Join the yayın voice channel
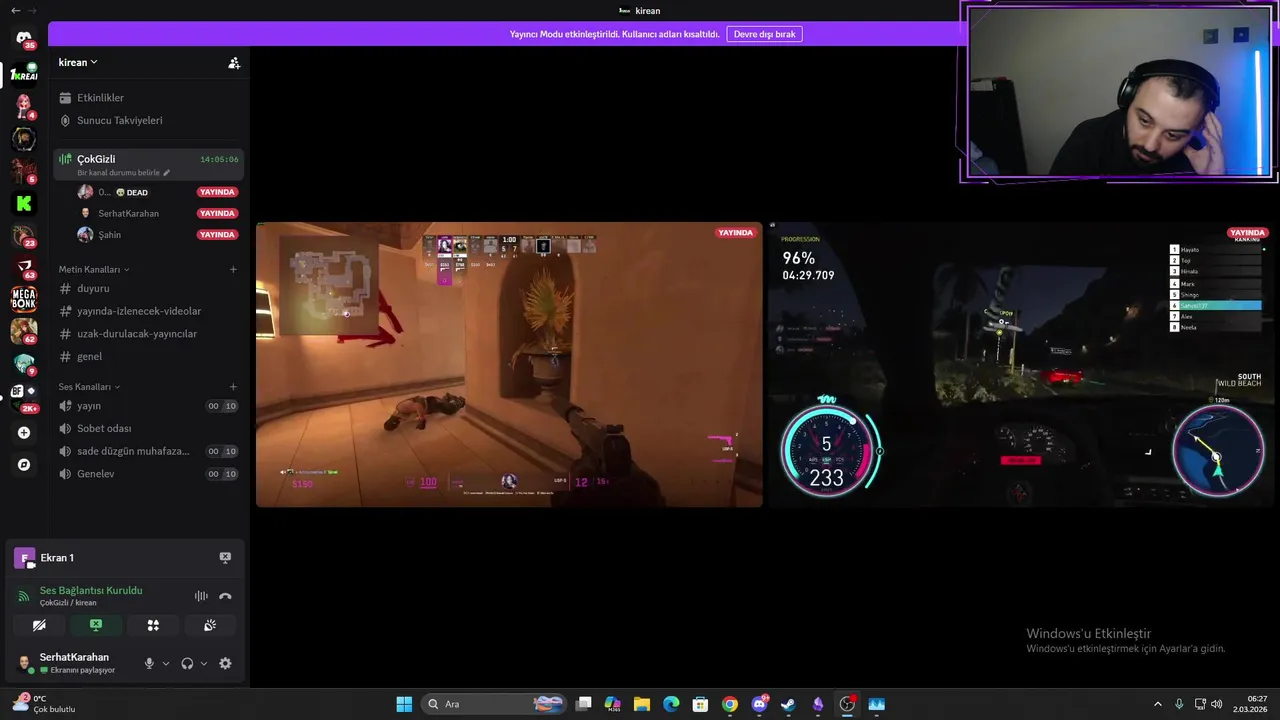Screen dimensions: 1280x720 tap(148, 406)
